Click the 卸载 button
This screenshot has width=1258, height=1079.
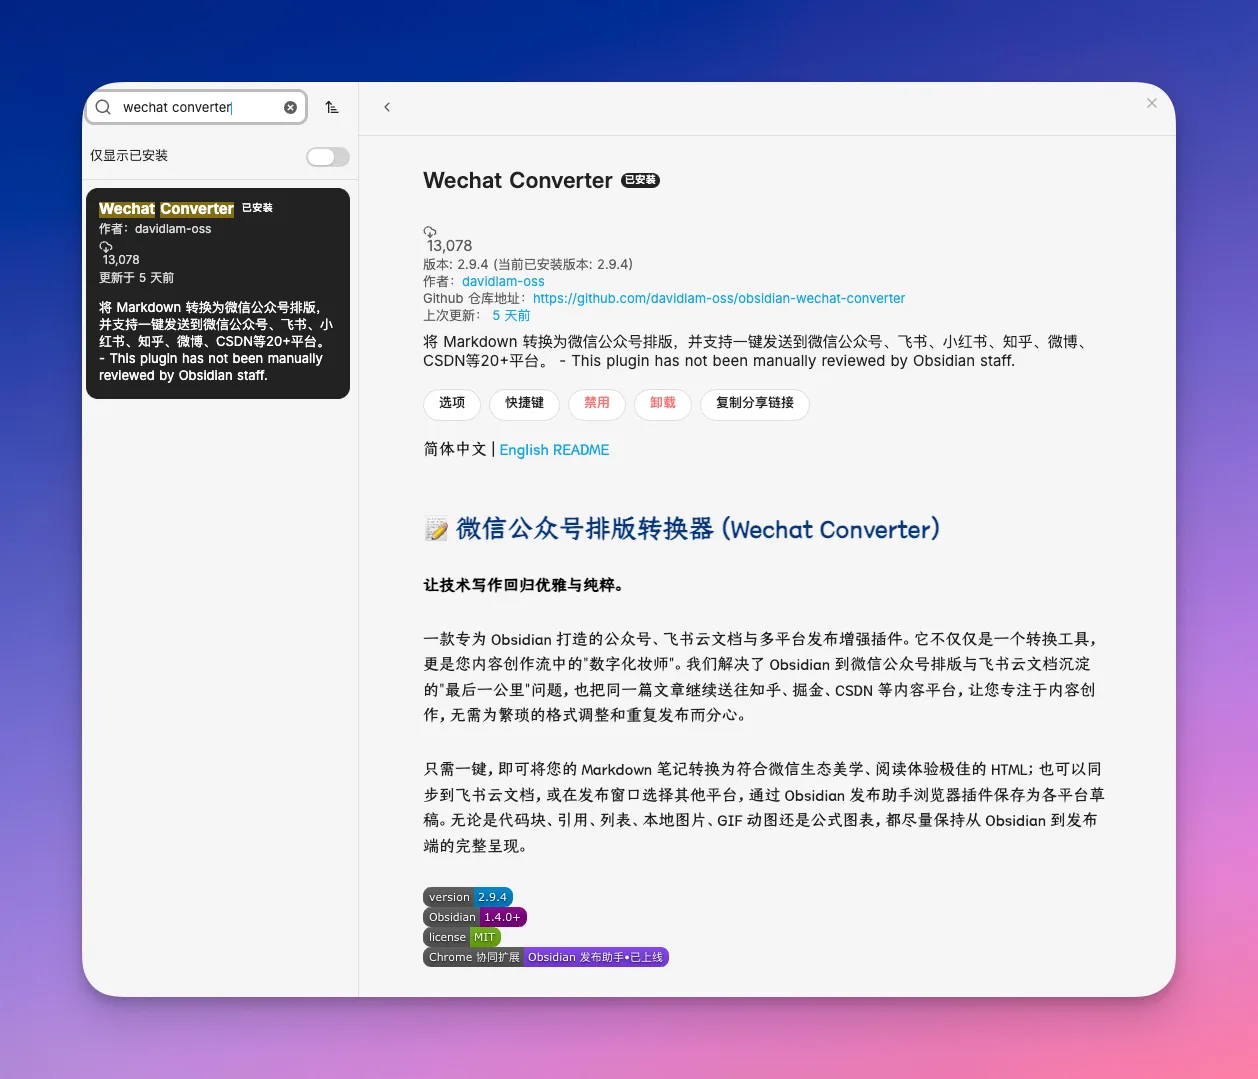[x=663, y=403]
